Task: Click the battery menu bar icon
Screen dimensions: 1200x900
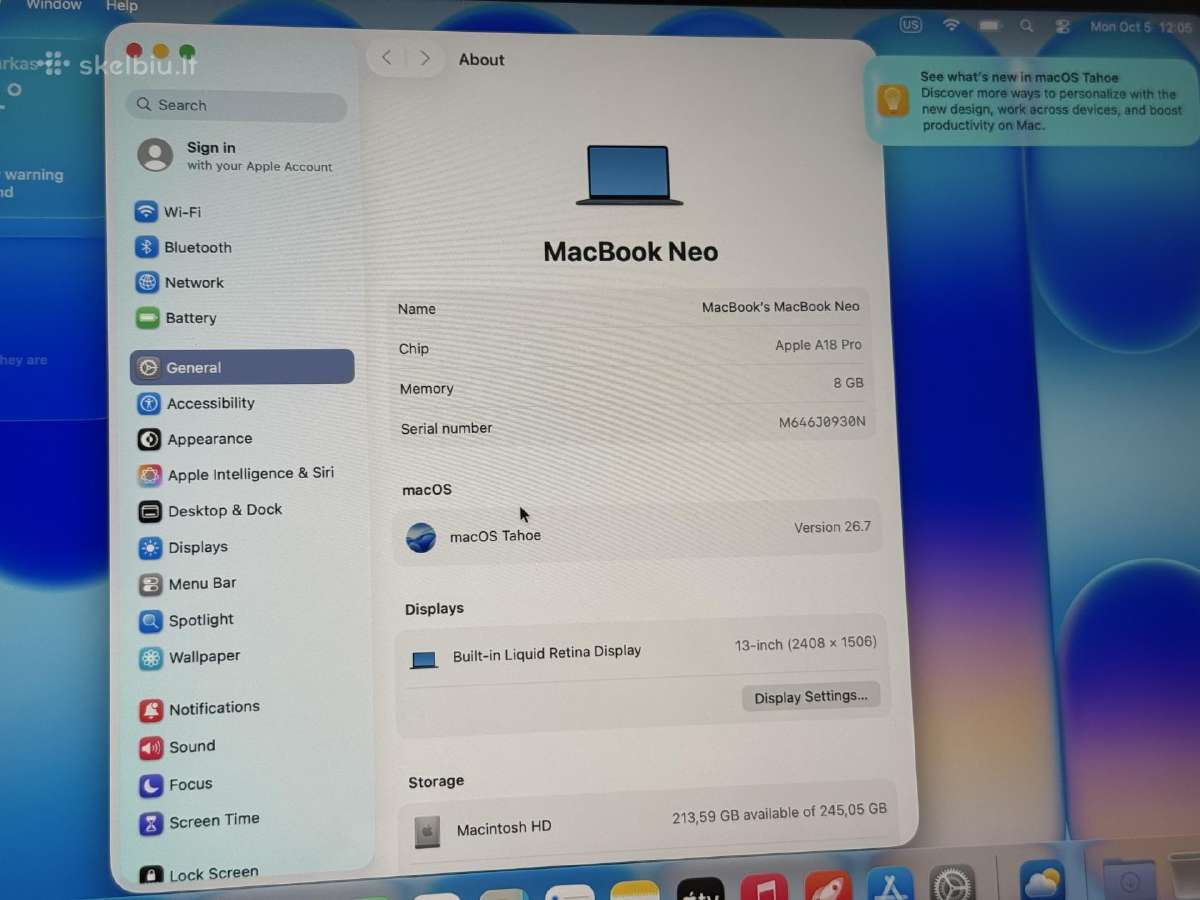Action: pos(990,25)
